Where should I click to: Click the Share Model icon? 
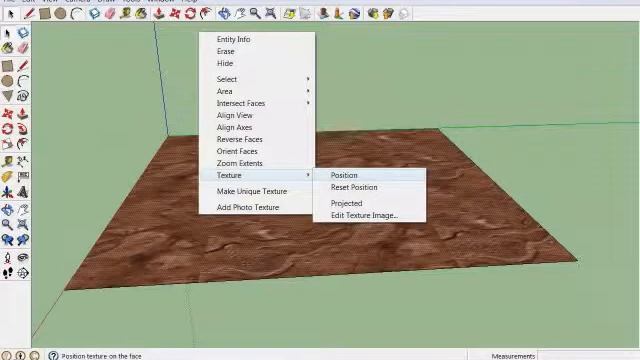pyautogui.click(x=388, y=14)
